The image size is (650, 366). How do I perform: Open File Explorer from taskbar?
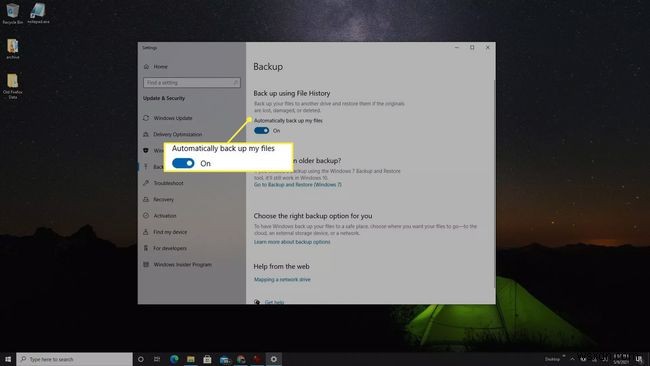pyautogui.click(x=191, y=359)
